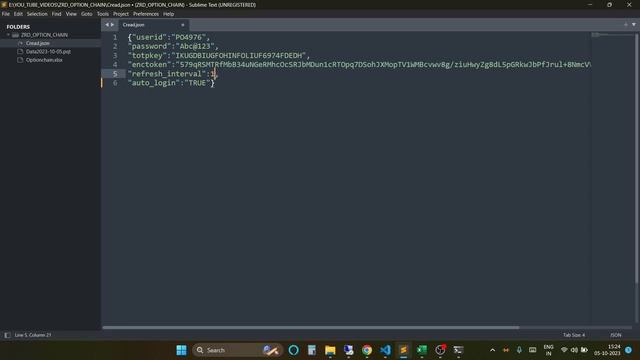Add new tab plus button
640x360 pixels.
click(x=625, y=25)
